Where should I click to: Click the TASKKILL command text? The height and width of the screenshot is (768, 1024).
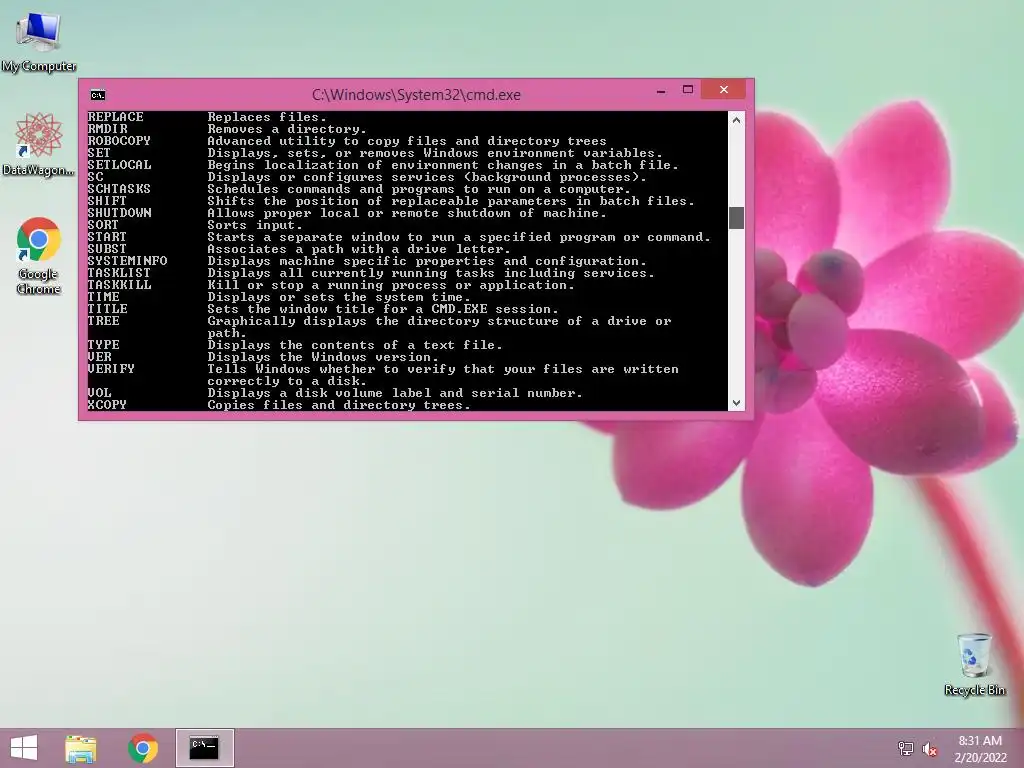coord(119,285)
